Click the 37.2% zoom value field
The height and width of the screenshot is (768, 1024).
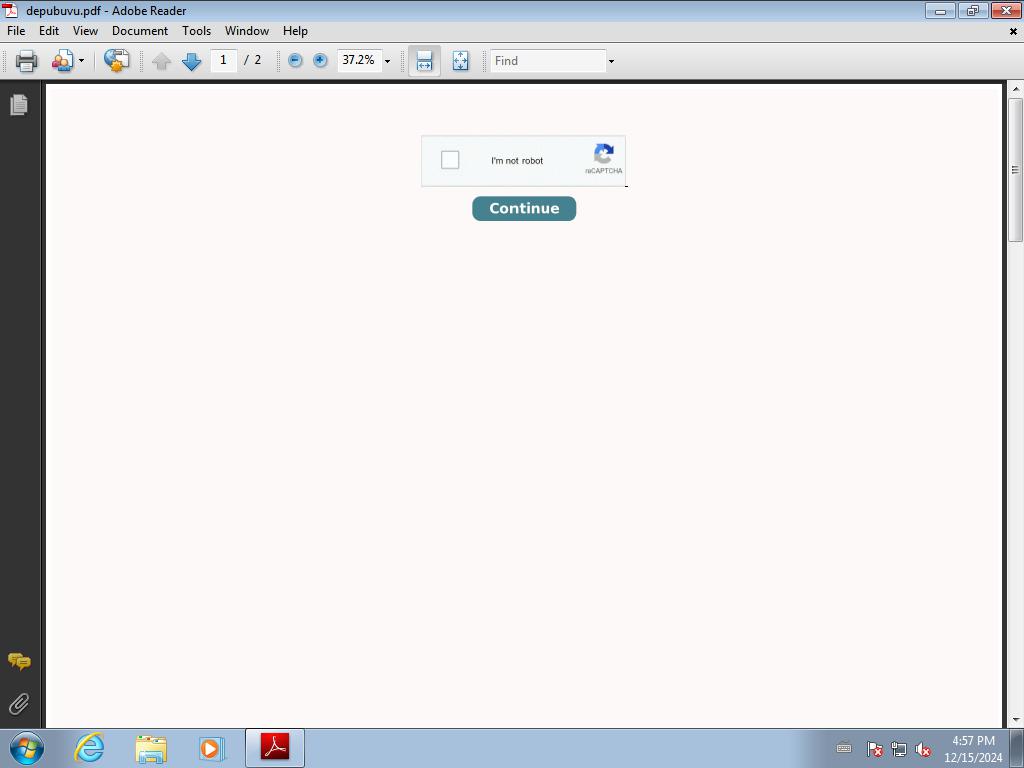coord(359,60)
